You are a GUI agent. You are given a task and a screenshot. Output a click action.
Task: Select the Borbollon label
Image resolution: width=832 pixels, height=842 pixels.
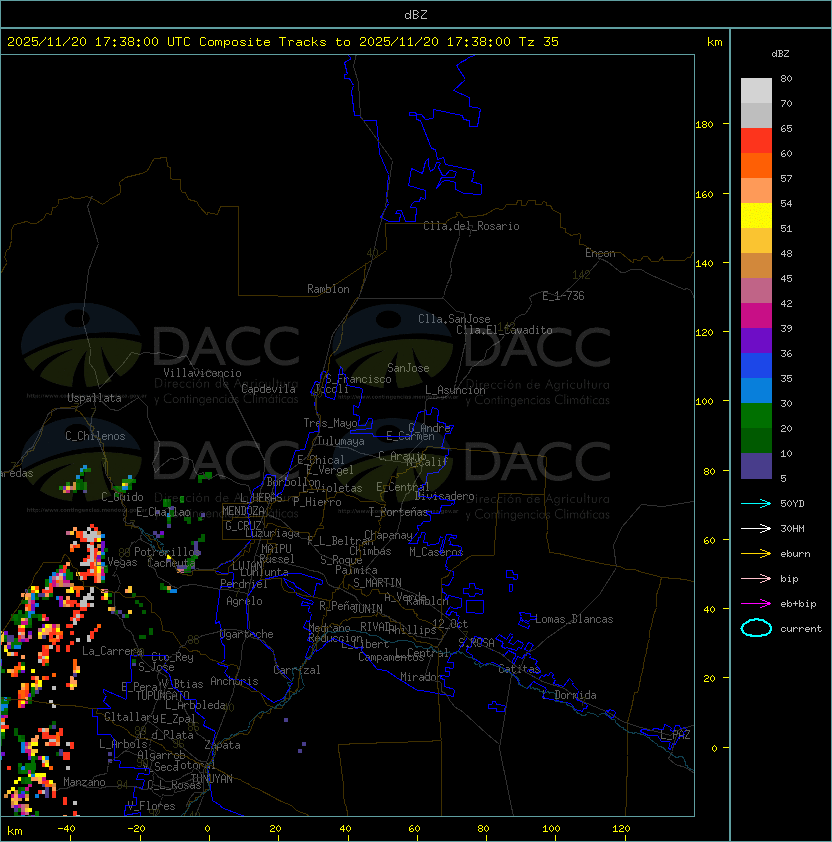tap(294, 482)
